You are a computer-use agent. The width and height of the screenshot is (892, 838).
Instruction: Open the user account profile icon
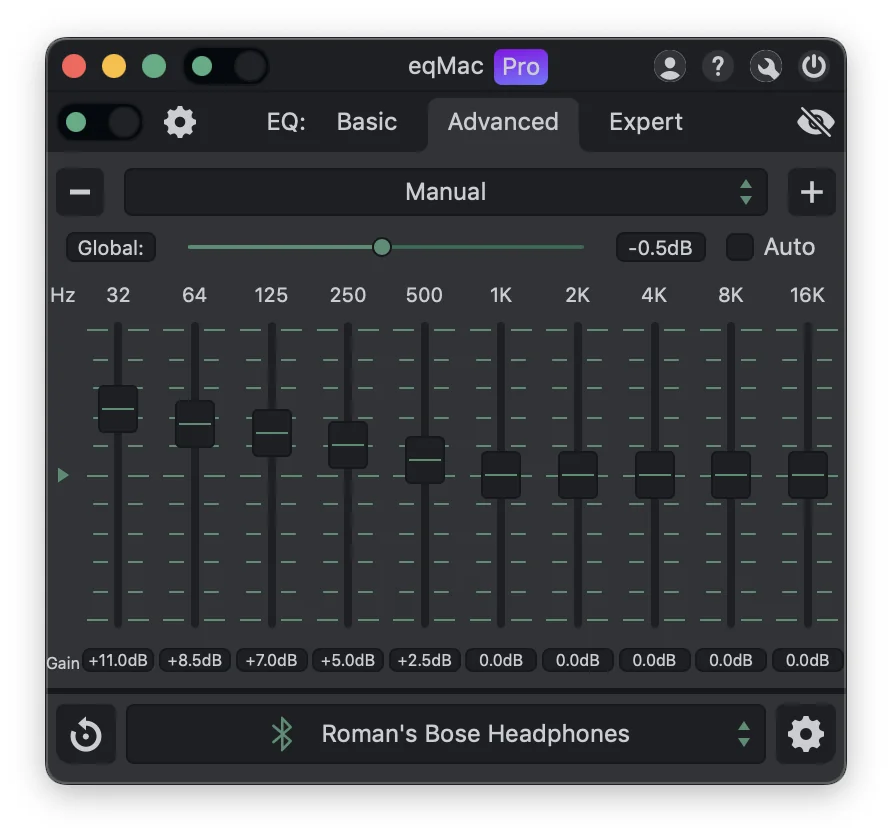point(670,66)
